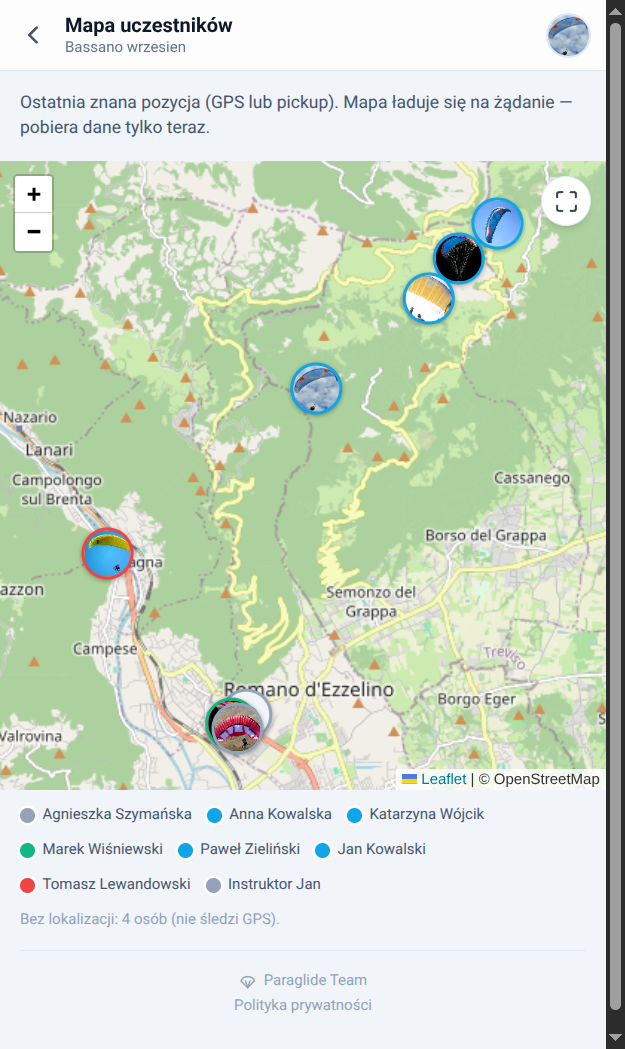The width and height of the screenshot is (625, 1049).
Task: Click the paraglider icon beside Paraglide Team
Action: pos(248,981)
